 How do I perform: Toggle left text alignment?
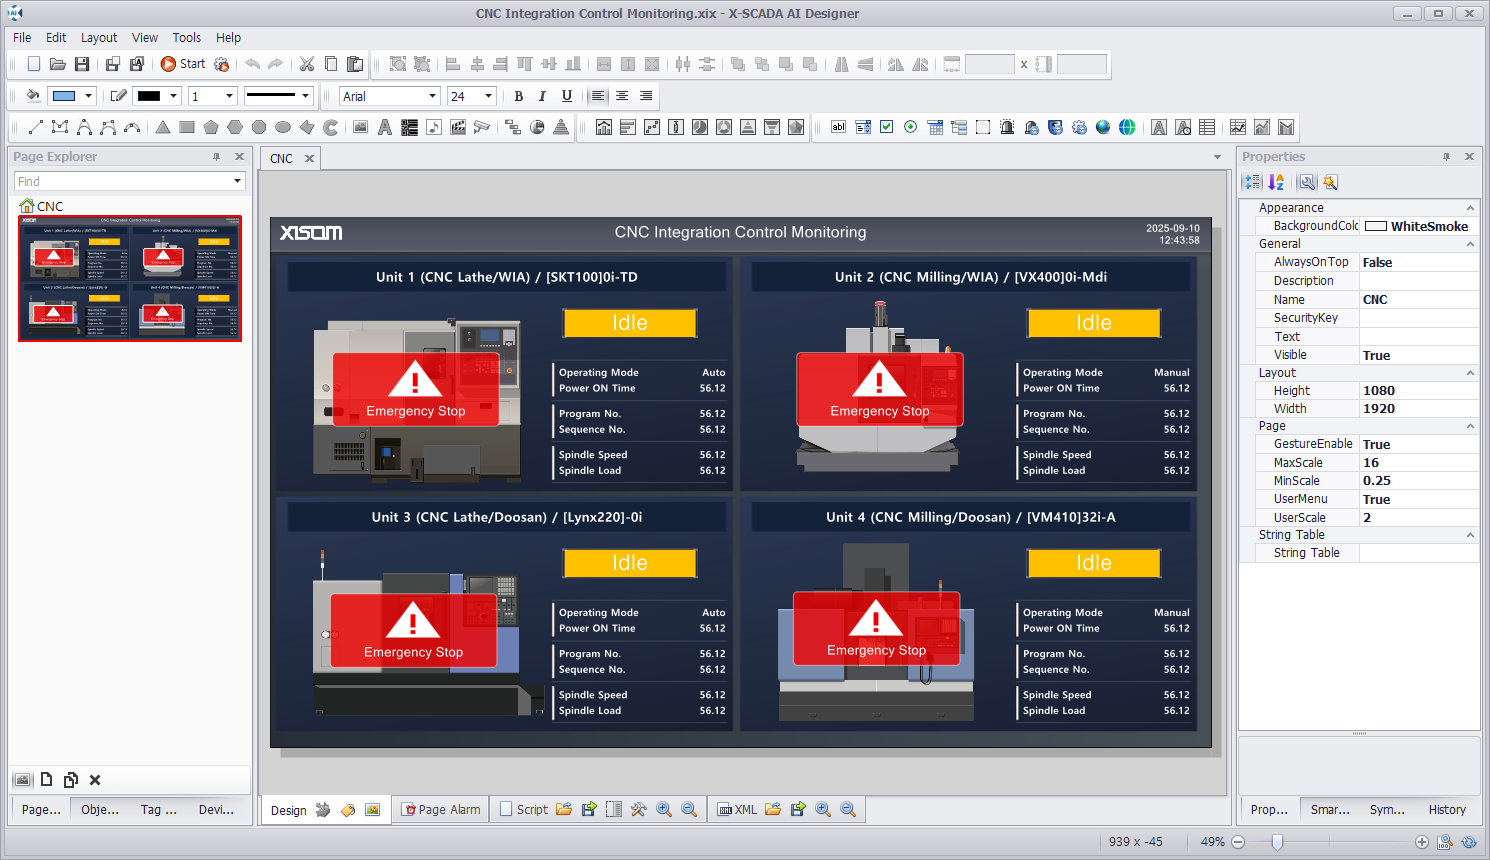[598, 96]
